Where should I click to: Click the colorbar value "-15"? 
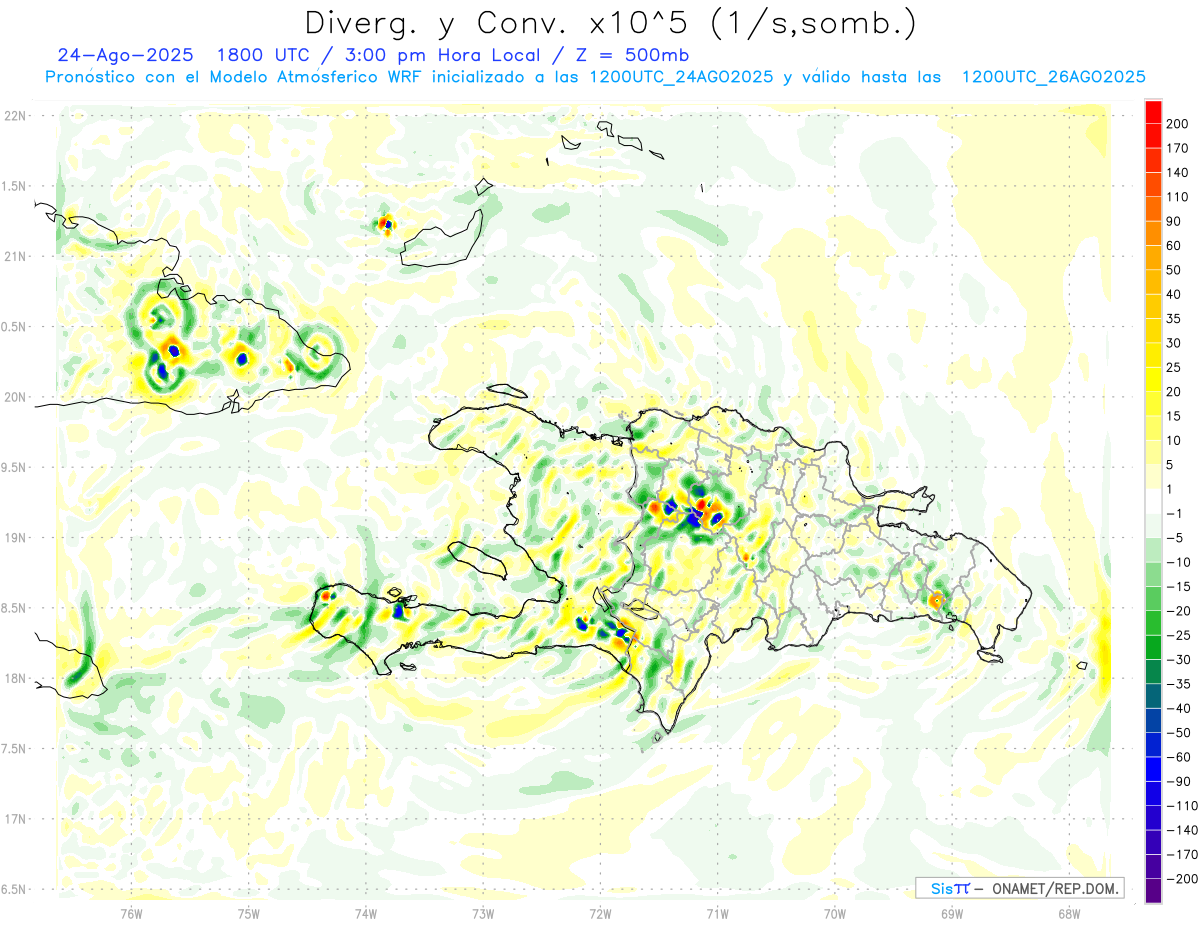(1178, 587)
